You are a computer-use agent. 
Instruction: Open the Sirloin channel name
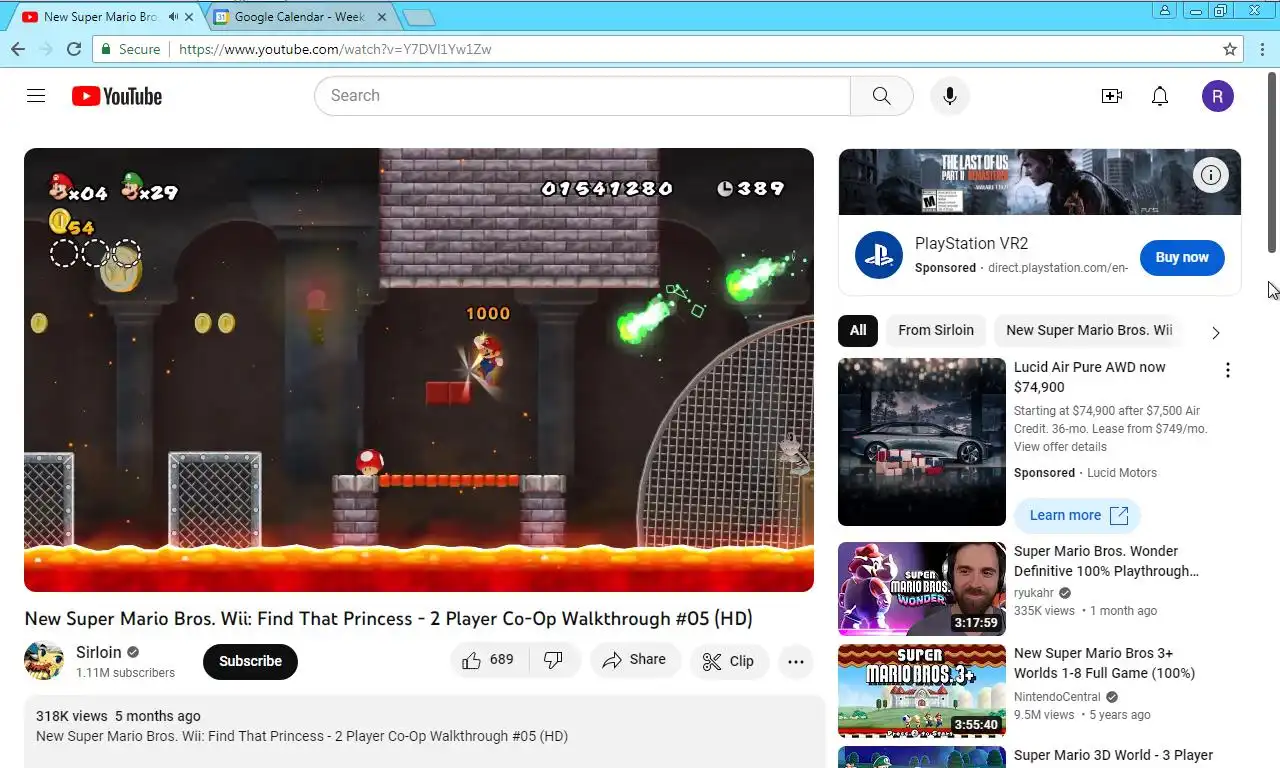[98, 652]
